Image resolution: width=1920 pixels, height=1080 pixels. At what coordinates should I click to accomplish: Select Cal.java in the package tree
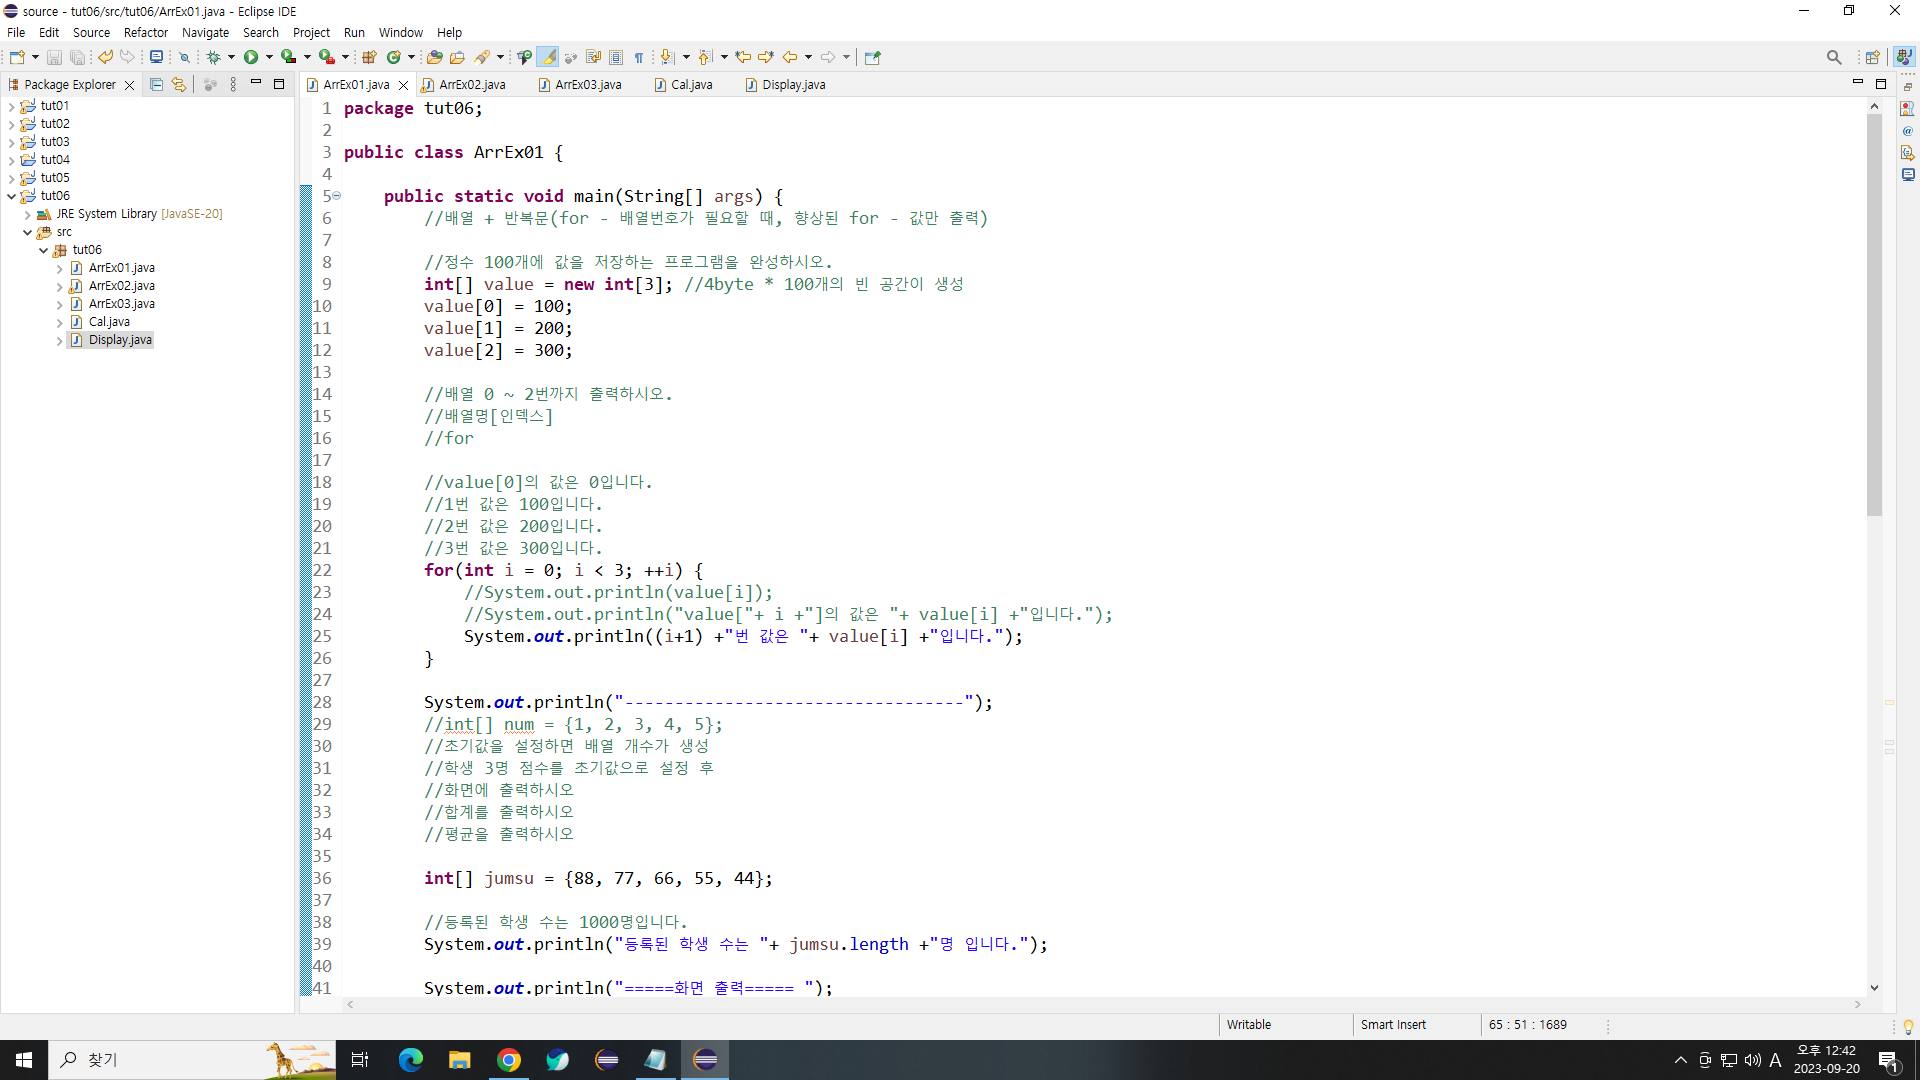tap(109, 322)
